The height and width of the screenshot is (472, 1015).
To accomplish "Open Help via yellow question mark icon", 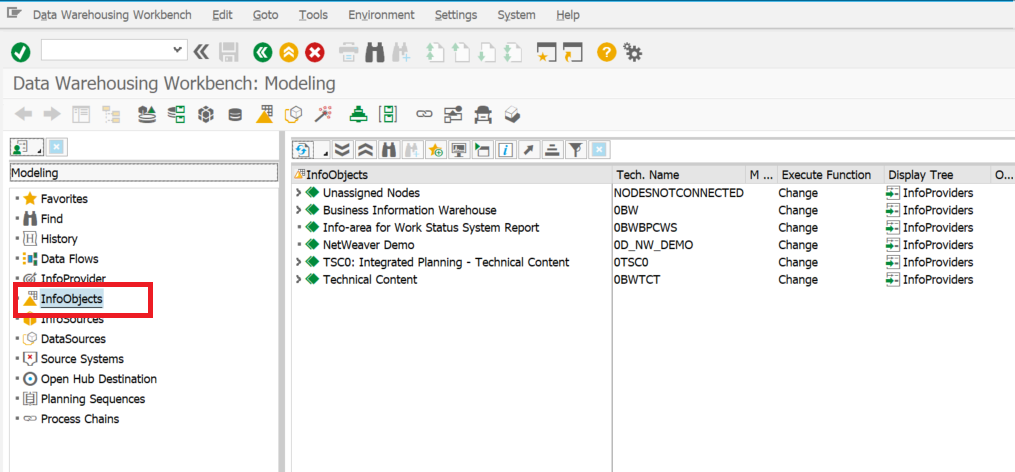I will tap(606, 52).
